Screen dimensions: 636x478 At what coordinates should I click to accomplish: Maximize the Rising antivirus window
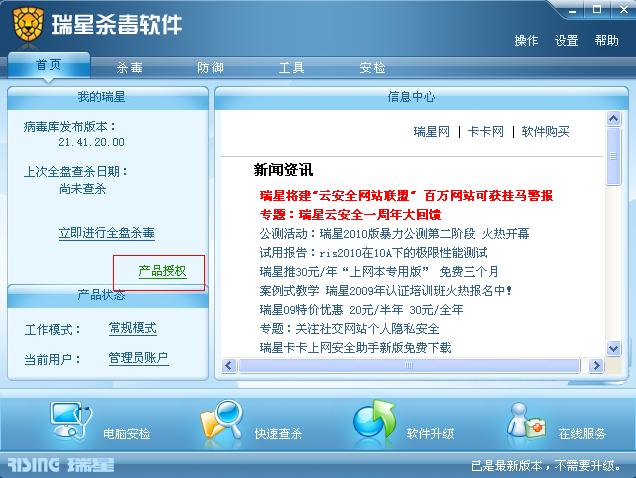pos(597,9)
